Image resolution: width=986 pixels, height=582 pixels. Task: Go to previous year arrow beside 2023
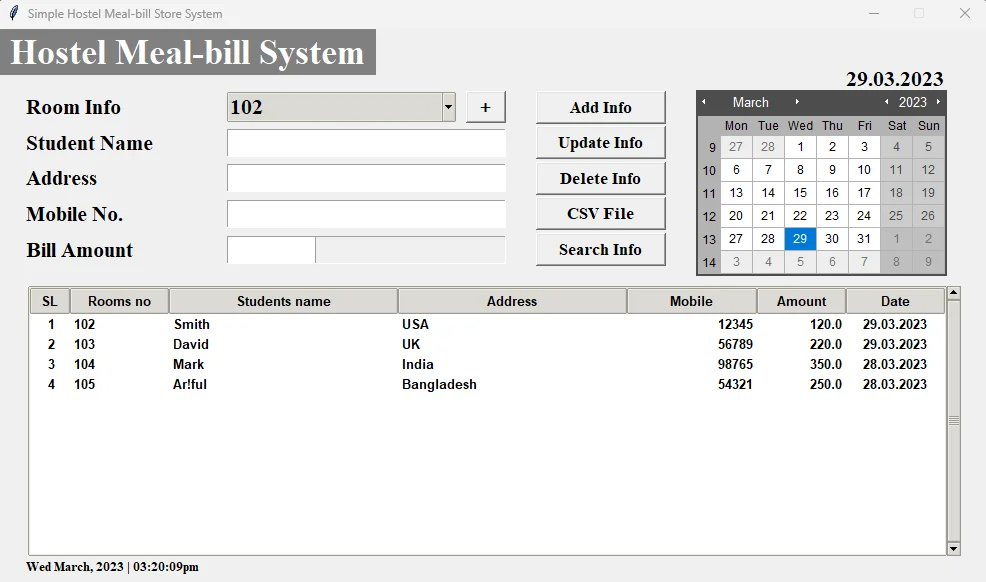pyautogui.click(x=887, y=102)
